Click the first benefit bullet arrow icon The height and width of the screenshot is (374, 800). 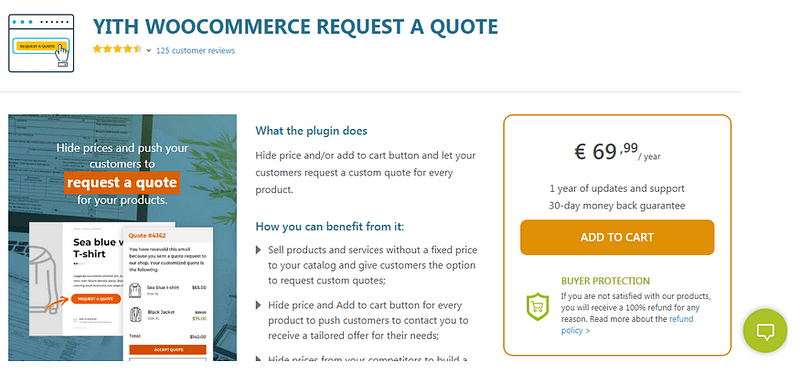[x=258, y=250]
